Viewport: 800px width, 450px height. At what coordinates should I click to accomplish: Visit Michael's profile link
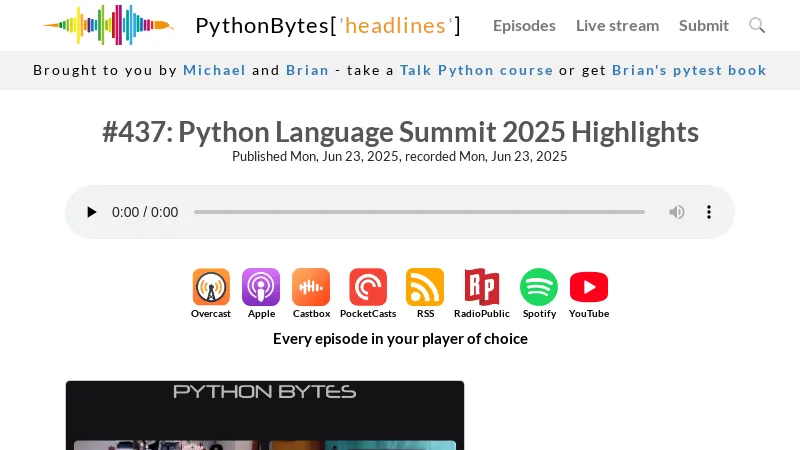coord(214,70)
